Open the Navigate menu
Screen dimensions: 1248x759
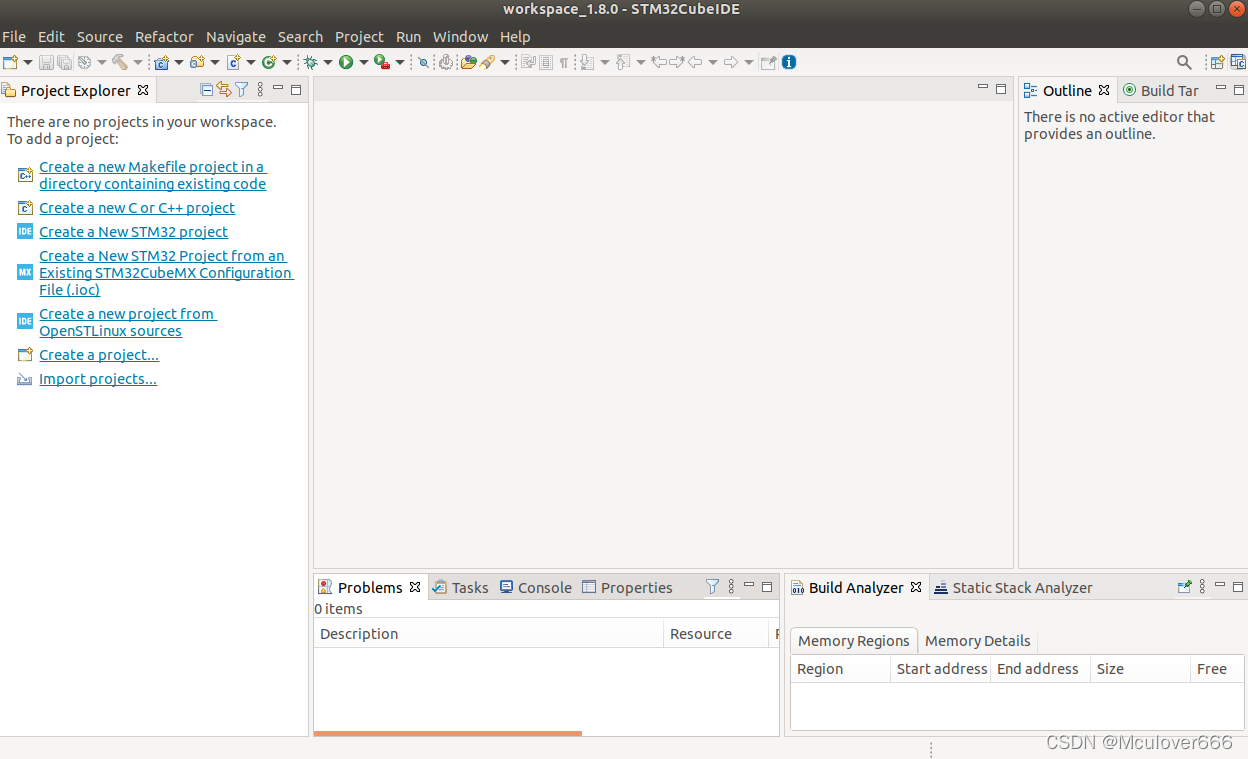tap(236, 37)
